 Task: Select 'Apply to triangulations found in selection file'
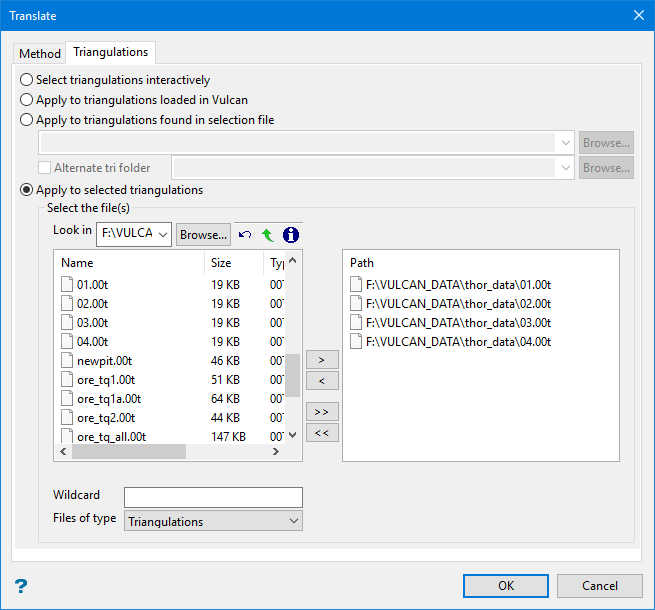(x=27, y=120)
